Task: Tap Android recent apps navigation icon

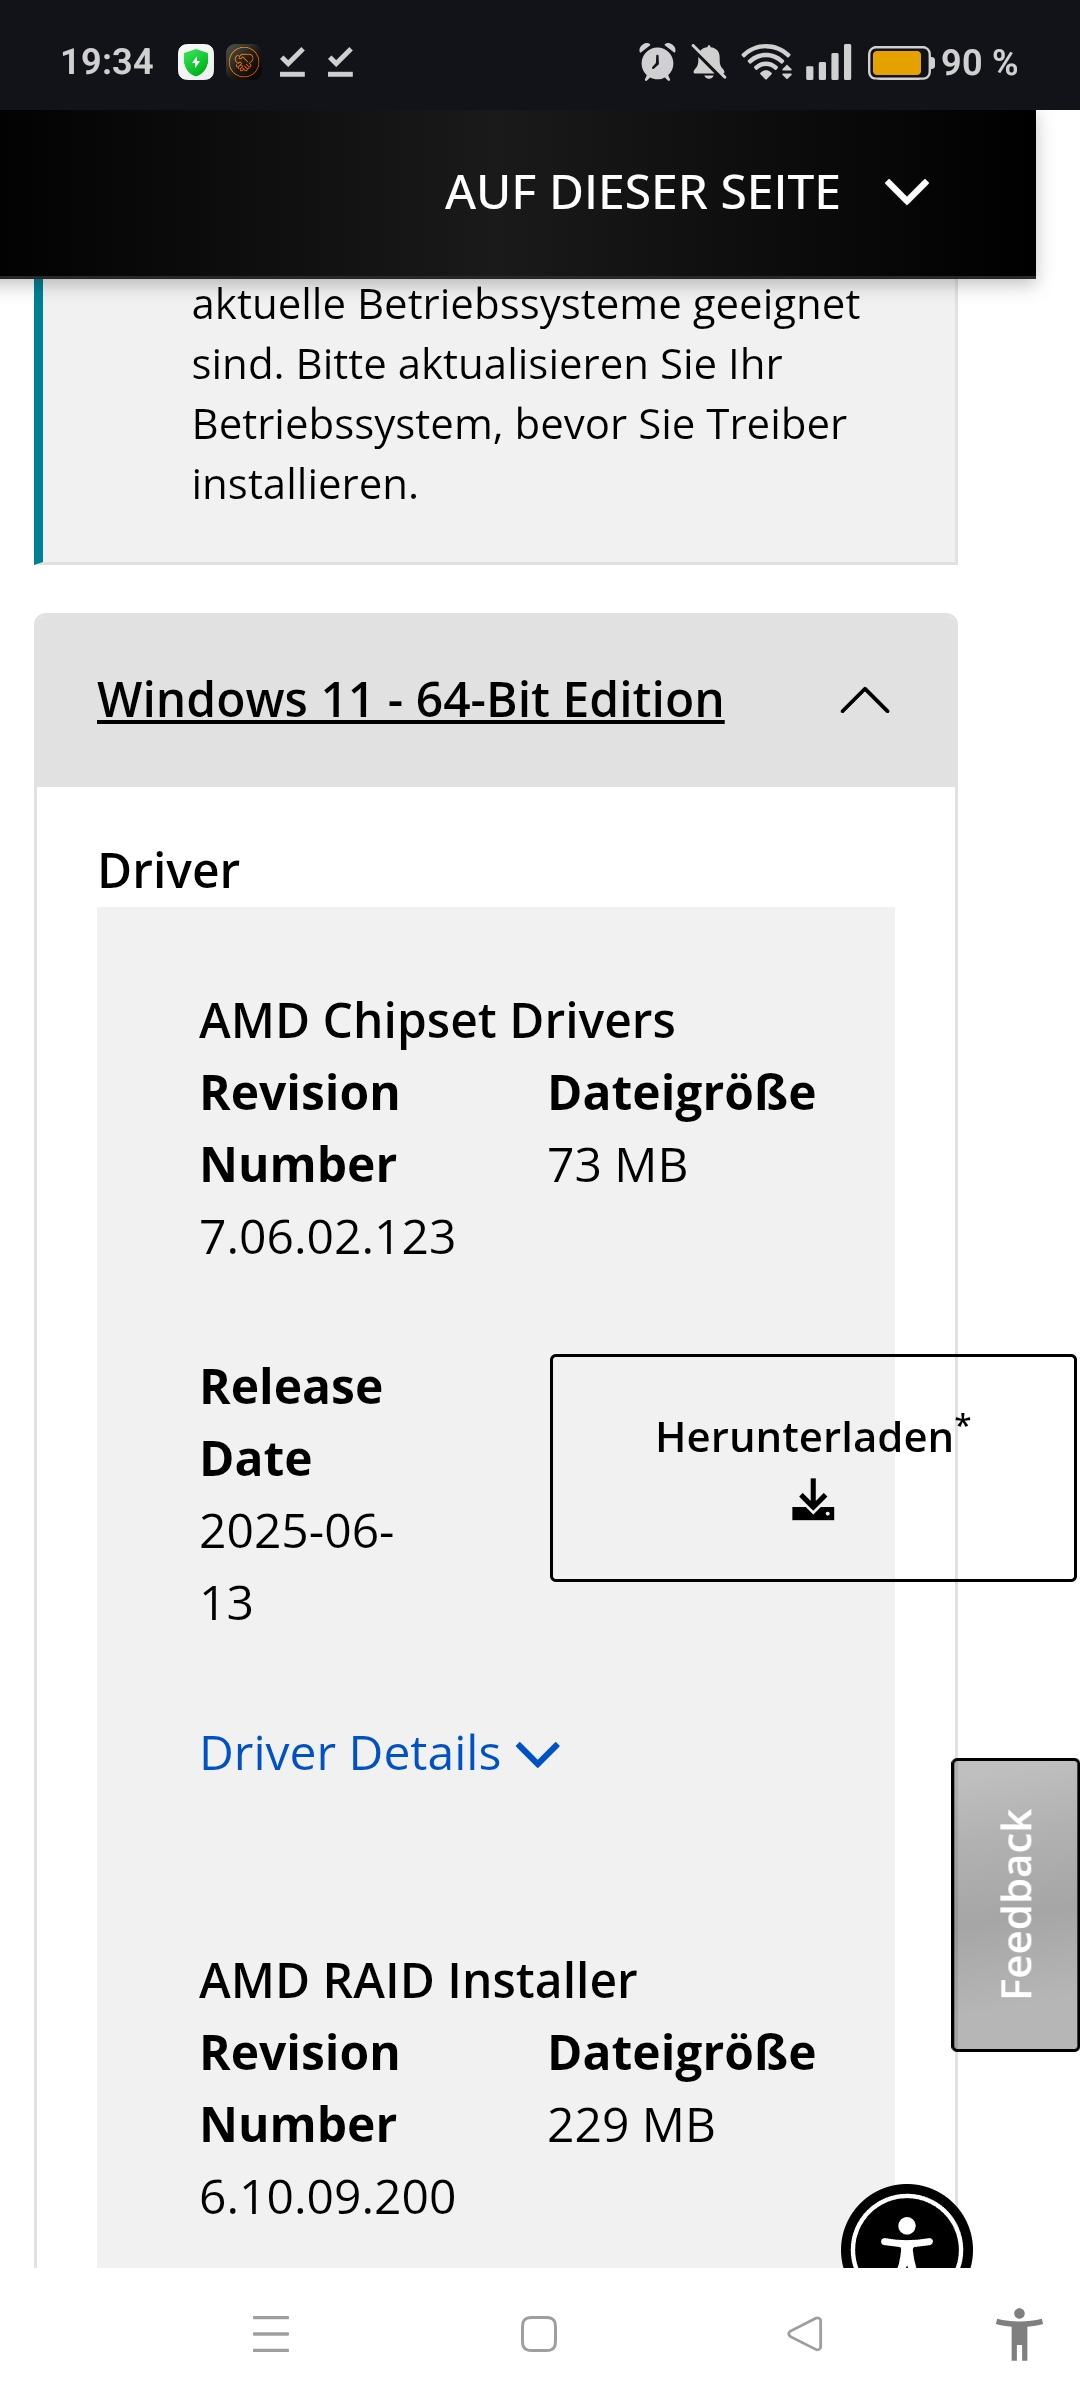Action: 271,2334
